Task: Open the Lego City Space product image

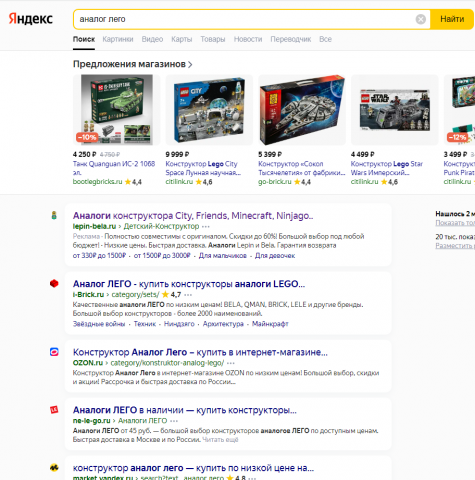Action: 209,110
